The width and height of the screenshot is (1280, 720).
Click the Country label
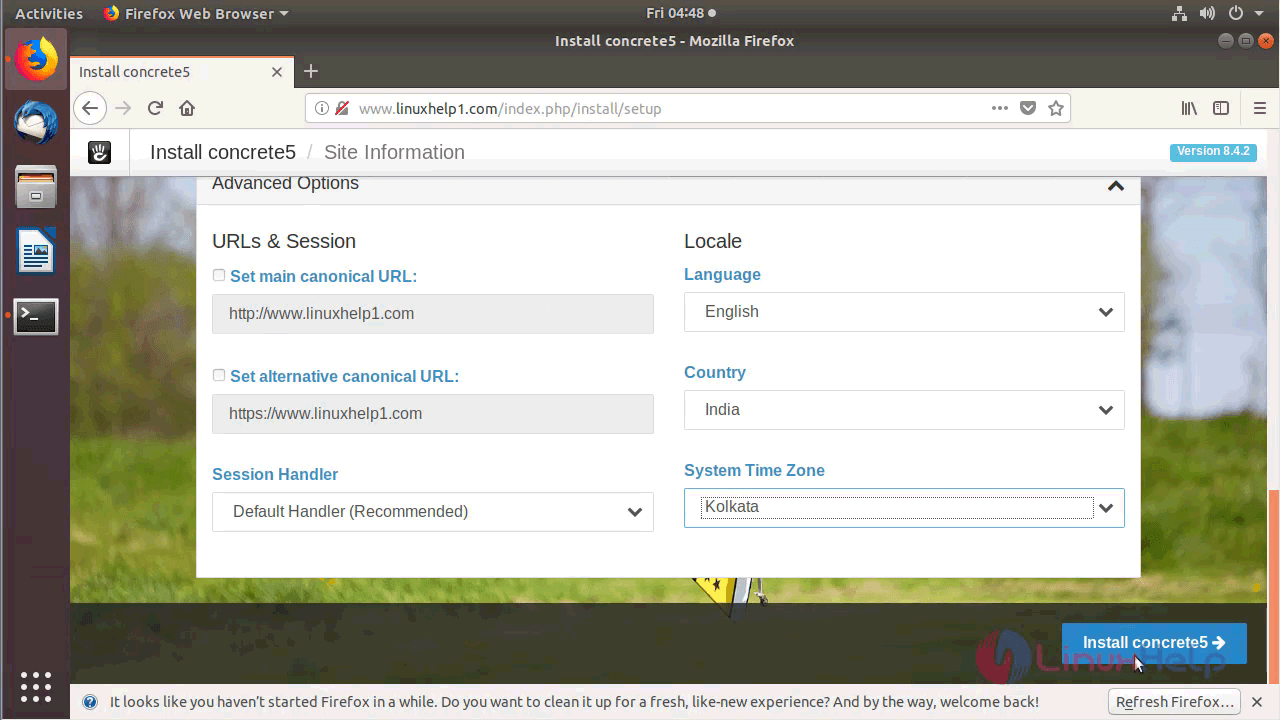[x=715, y=372]
